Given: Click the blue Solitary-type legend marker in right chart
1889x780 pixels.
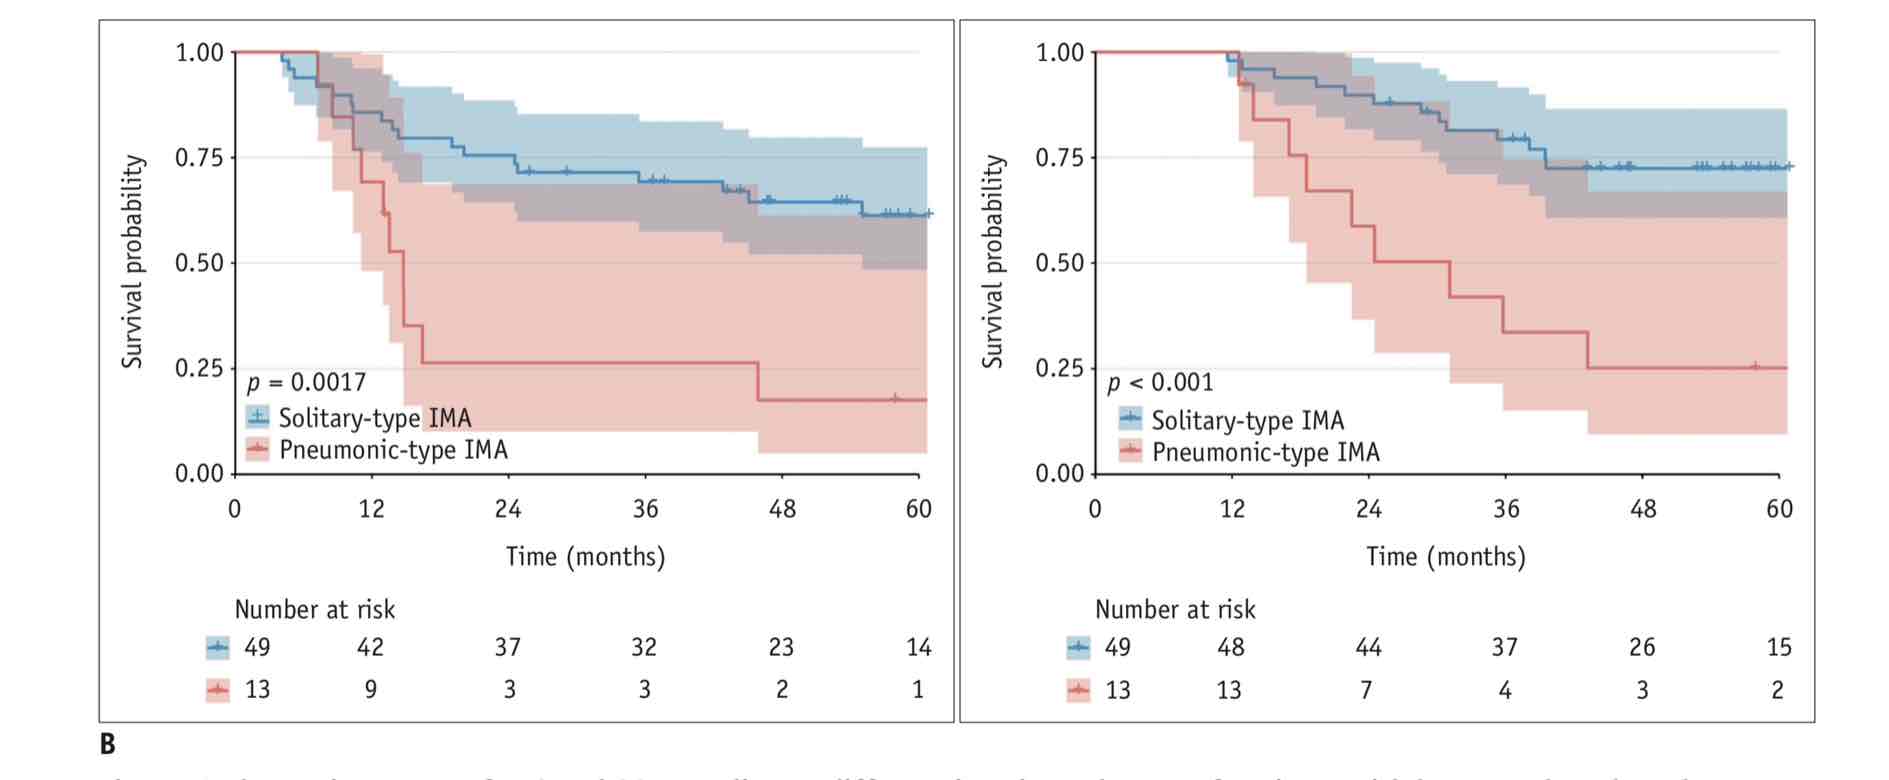Looking at the screenshot, I should click(x=1130, y=419).
